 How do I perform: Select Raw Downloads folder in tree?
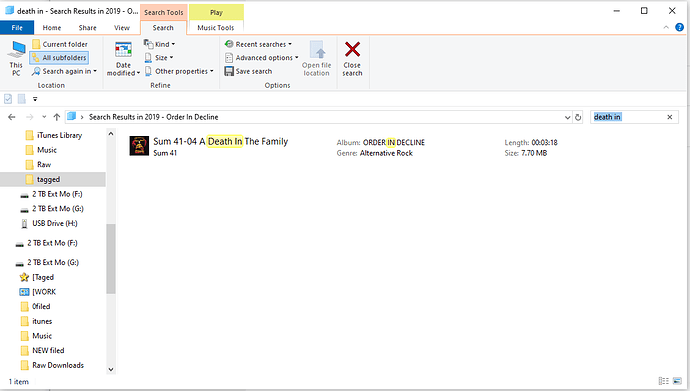[52, 365]
